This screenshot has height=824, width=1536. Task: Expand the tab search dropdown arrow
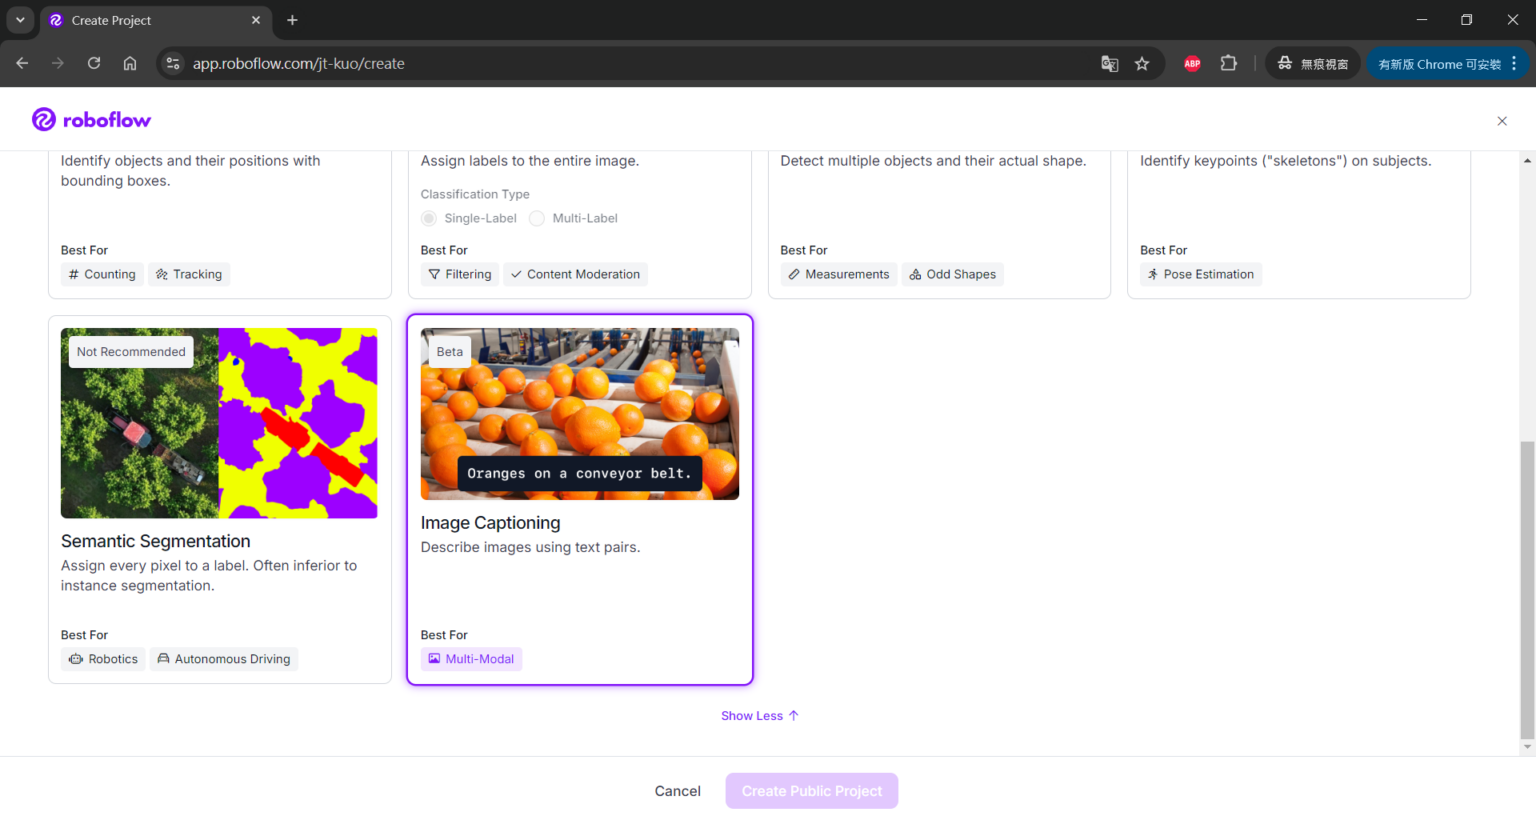(20, 20)
